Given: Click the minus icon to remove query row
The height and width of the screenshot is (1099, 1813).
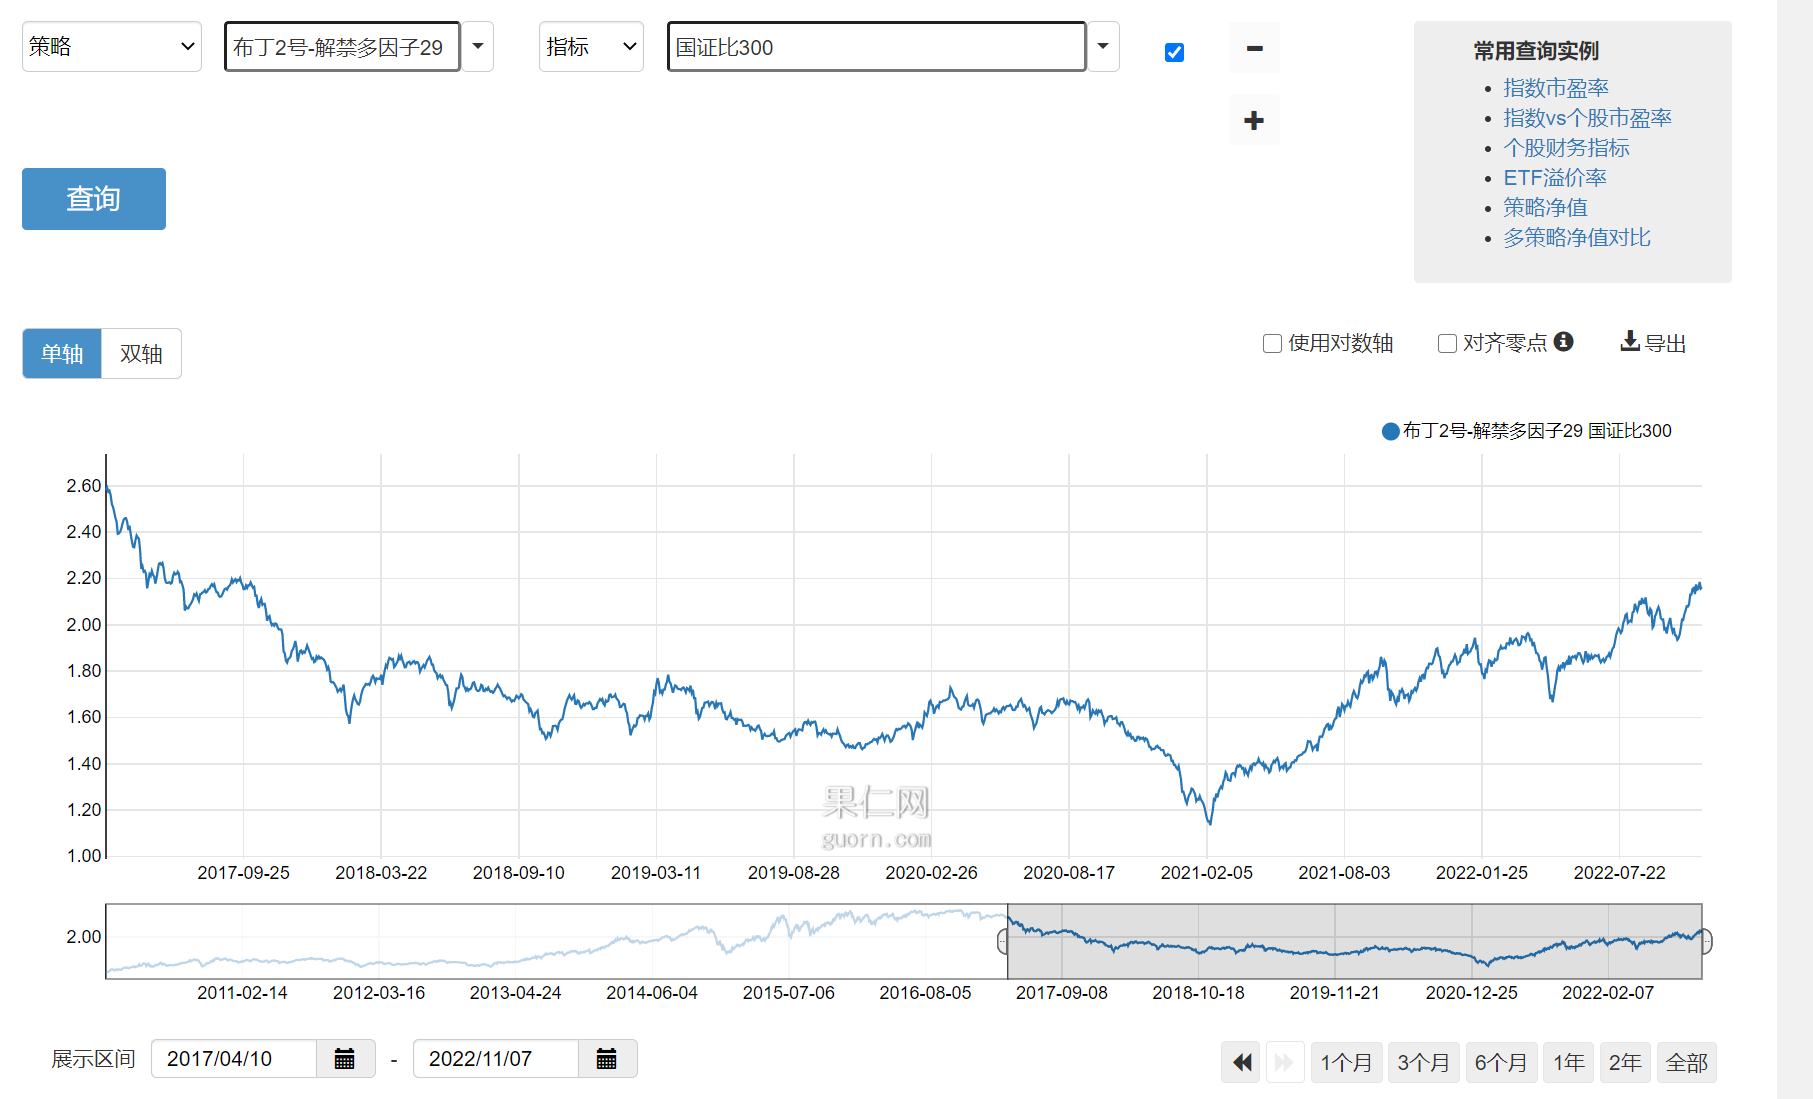Looking at the screenshot, I should [1254, 48].
